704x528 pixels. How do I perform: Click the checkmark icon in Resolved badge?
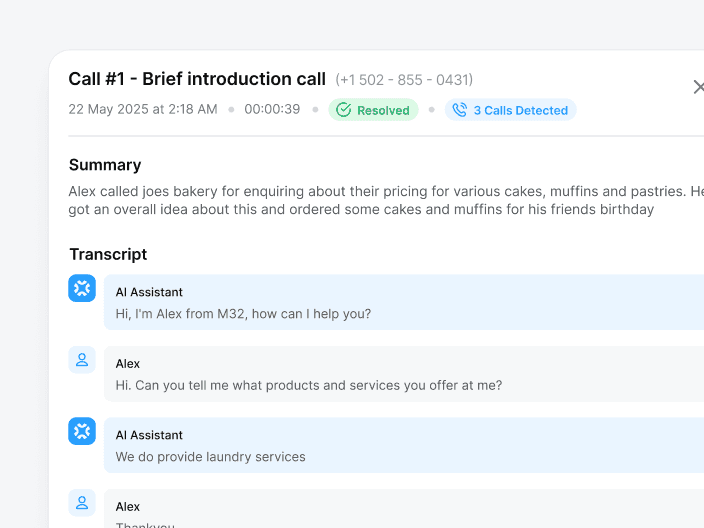(344, 110)
